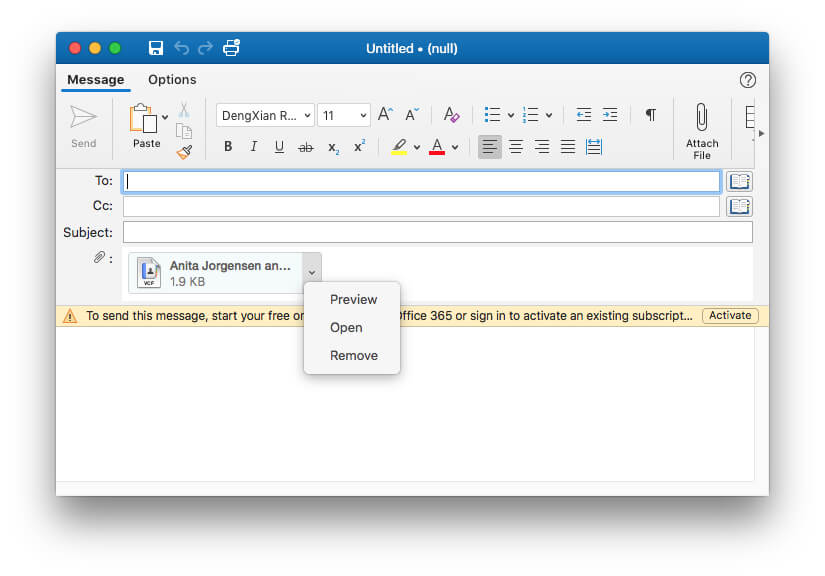Print the message using the printer icon
This screenshot has width=825, height=576.
(x=231, y=47)
